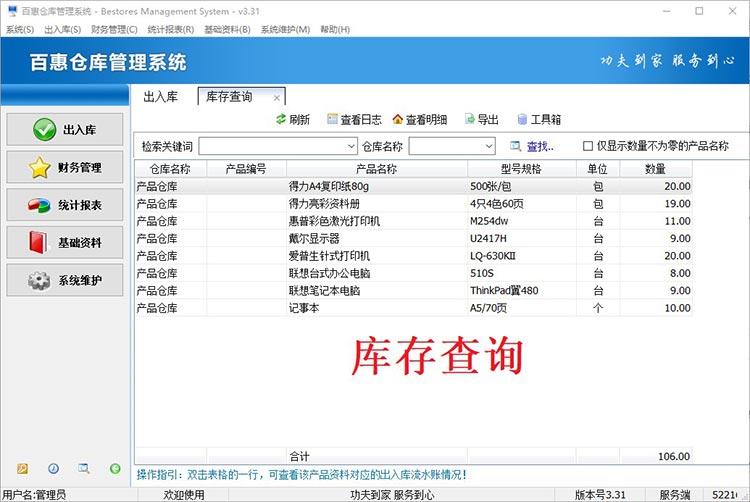The width and height of the screenshot is (750, 502).
Task: Close the 库存查询 tab with its X
Action: click(276, 98)
